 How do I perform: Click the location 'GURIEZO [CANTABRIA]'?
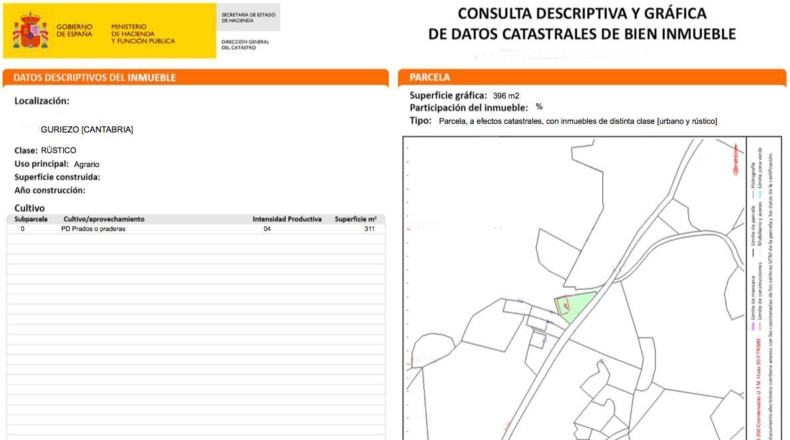pos(87,130)
